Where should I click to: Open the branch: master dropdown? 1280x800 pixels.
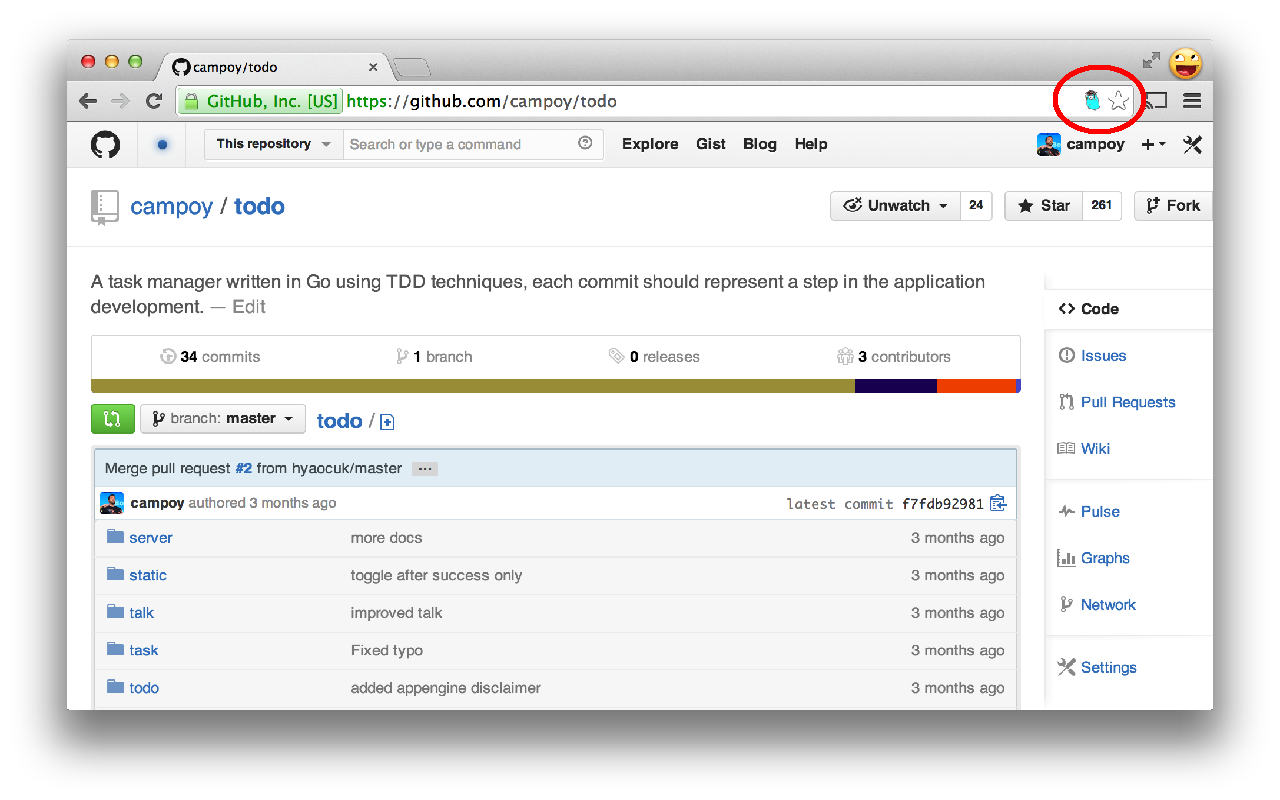point(223,419)
